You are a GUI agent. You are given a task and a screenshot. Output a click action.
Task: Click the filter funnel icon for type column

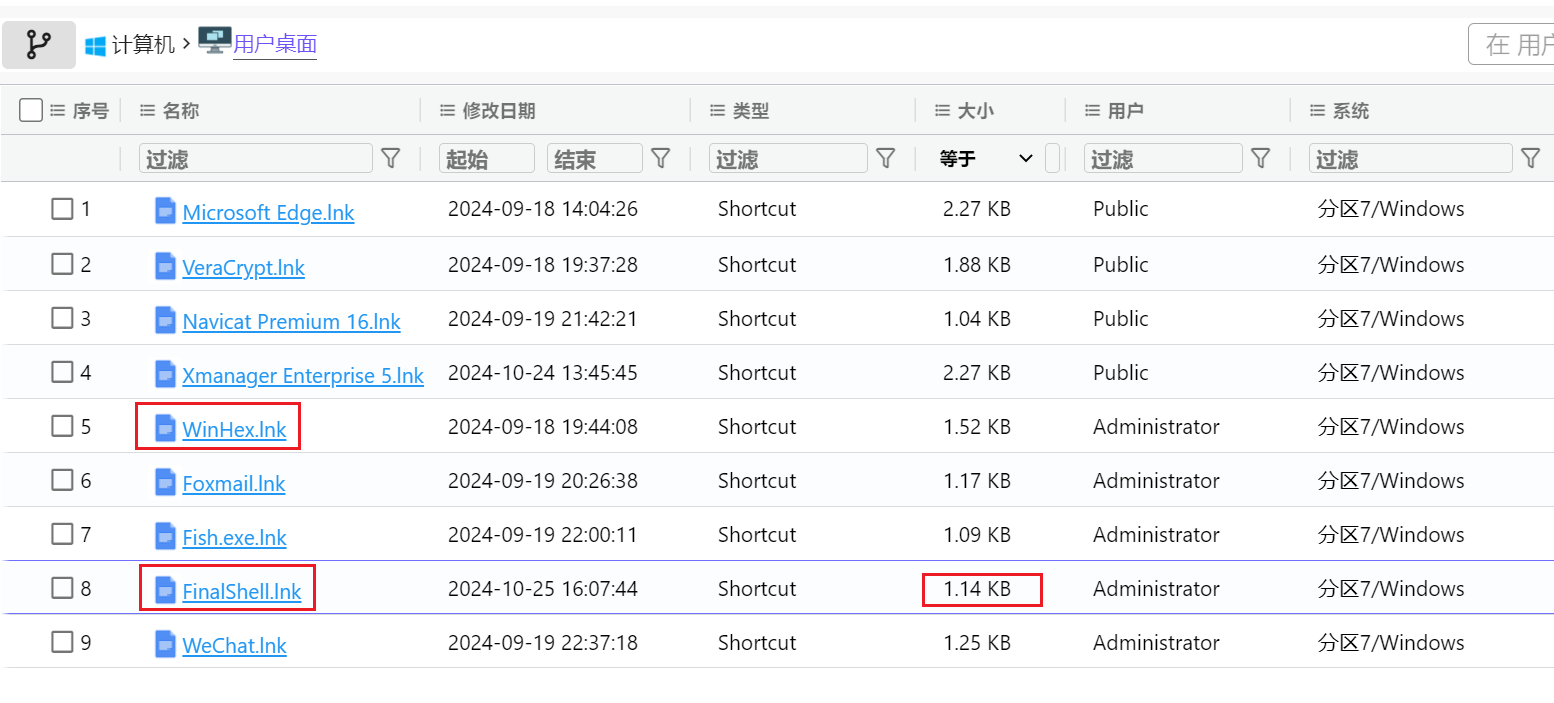tap(885, 158)
